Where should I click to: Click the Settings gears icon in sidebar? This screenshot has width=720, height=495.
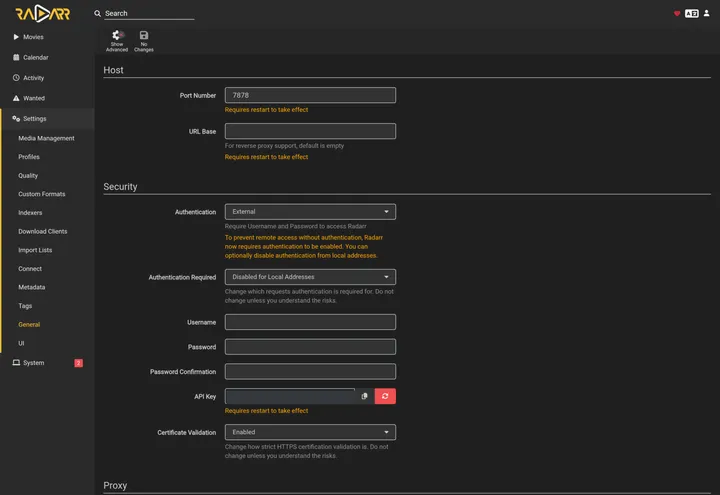[x=16, y=118]
